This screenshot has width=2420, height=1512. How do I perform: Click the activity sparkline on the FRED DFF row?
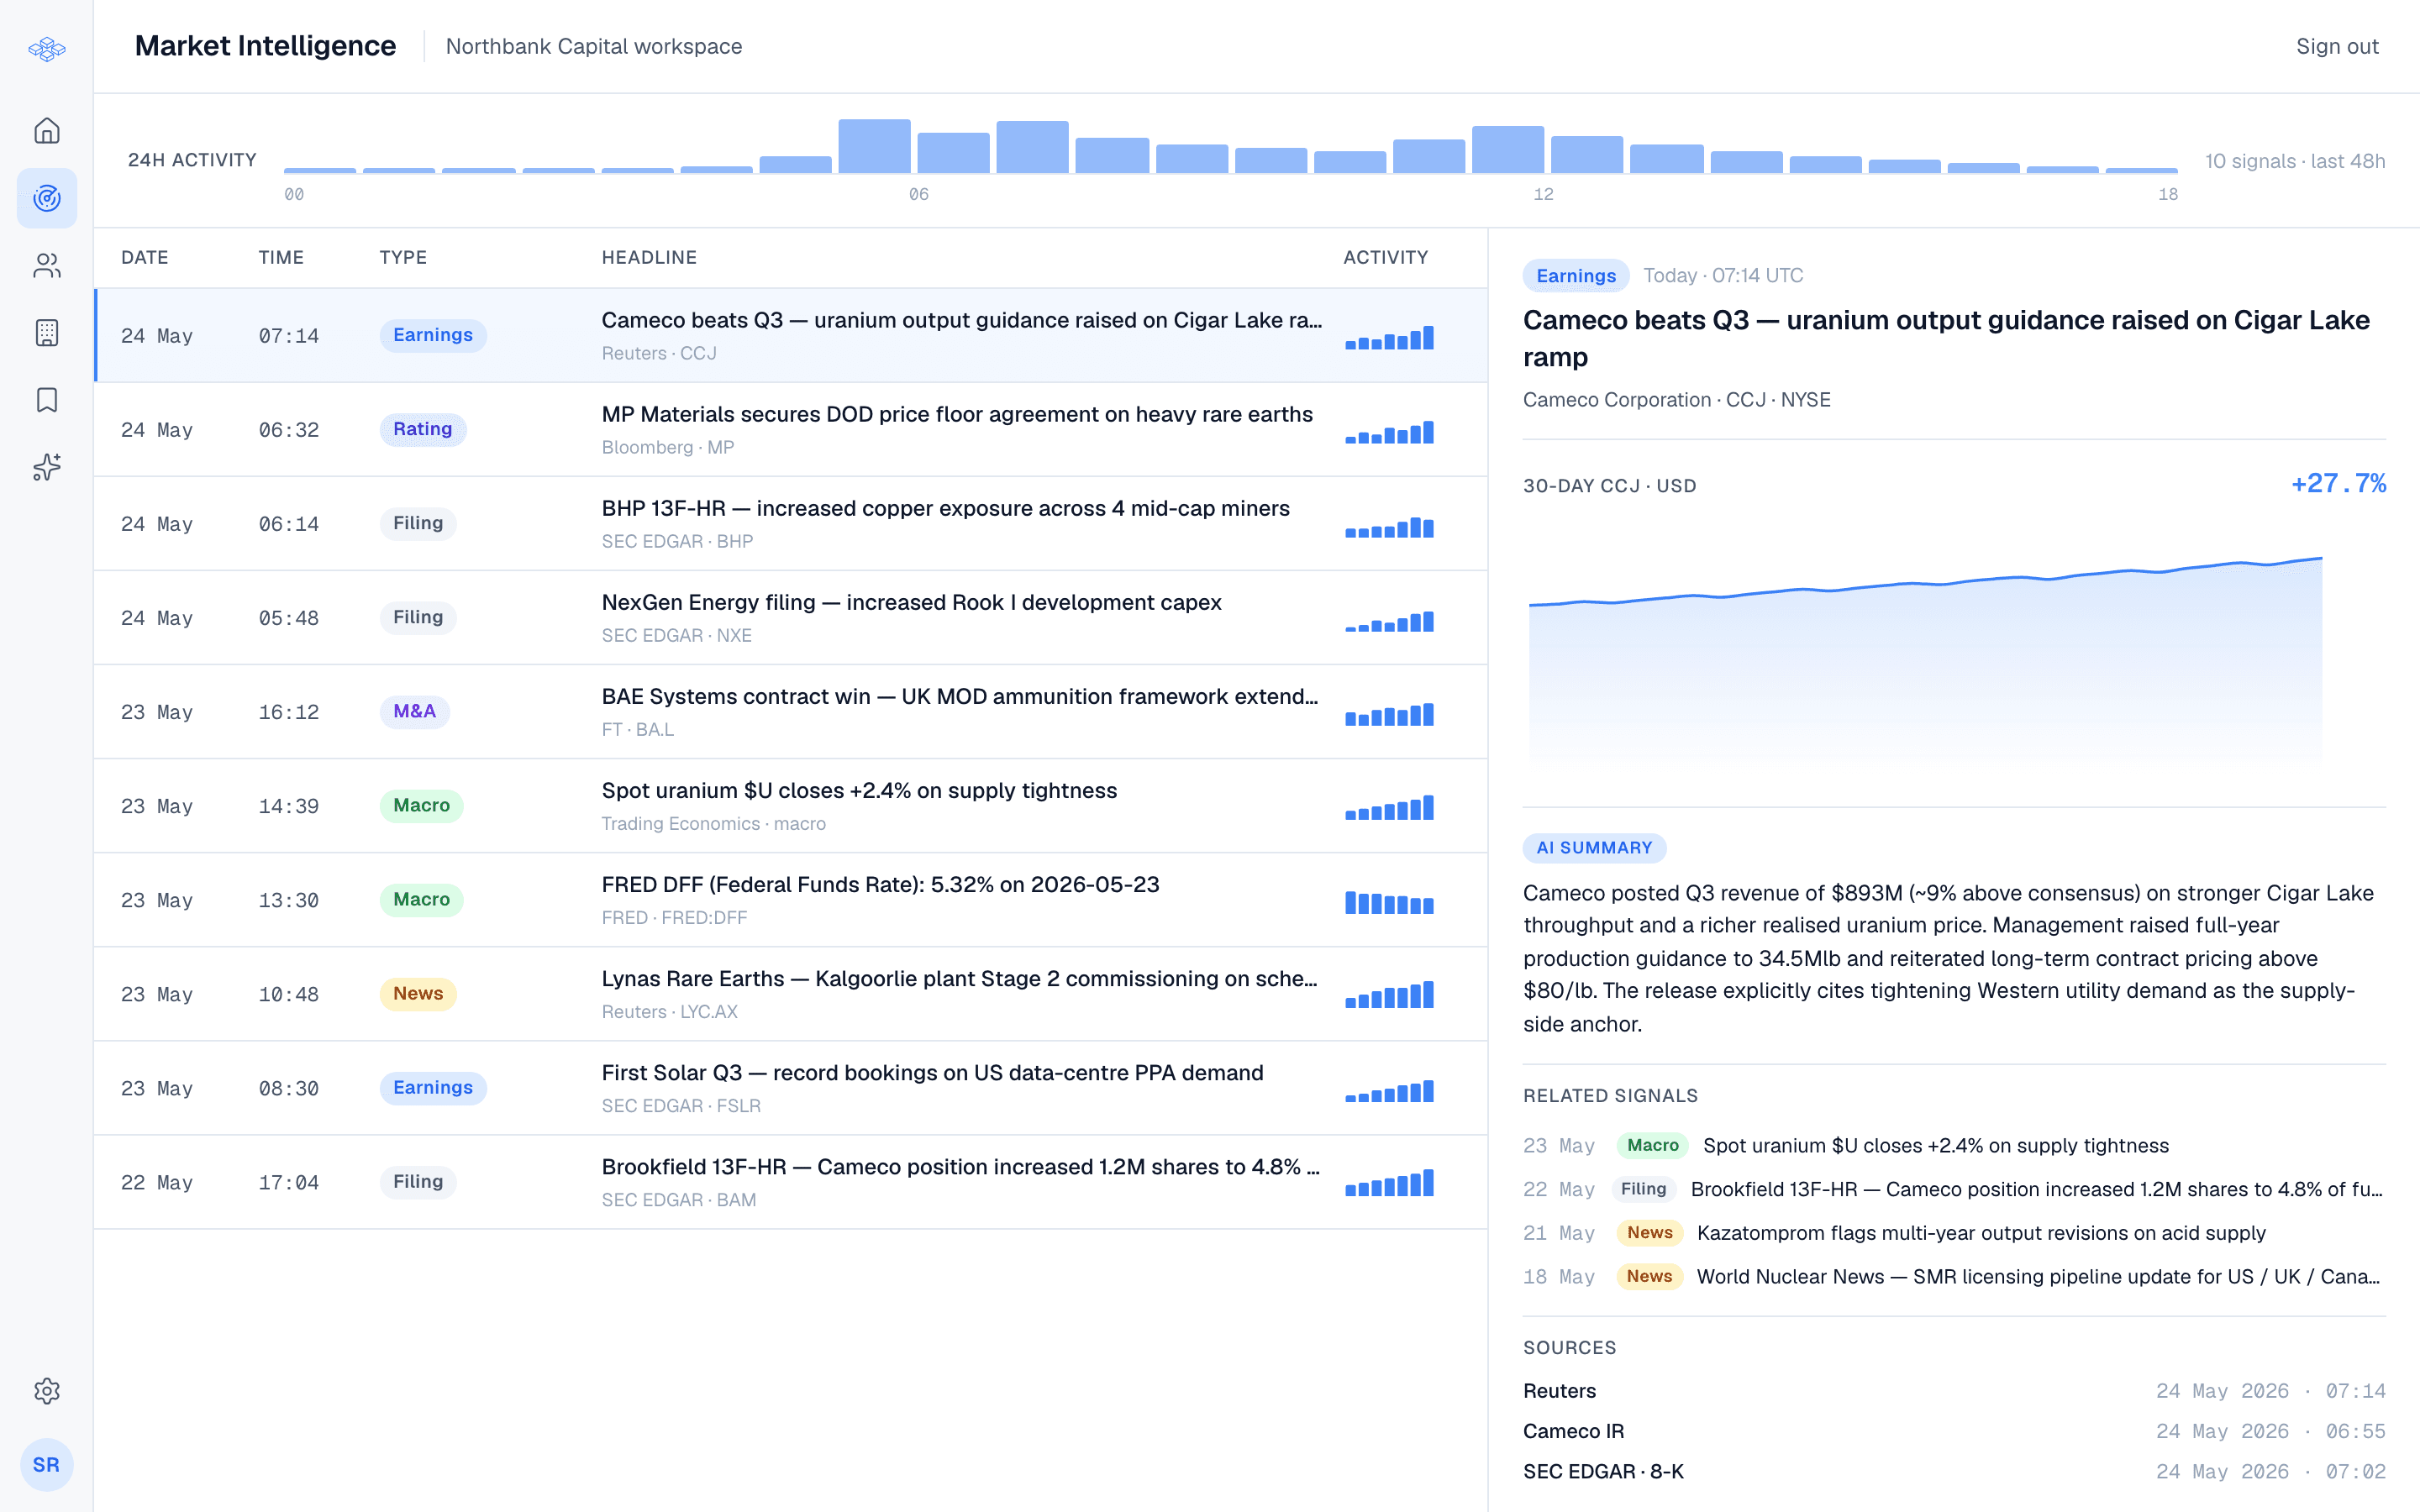[x=1389, y=902]
